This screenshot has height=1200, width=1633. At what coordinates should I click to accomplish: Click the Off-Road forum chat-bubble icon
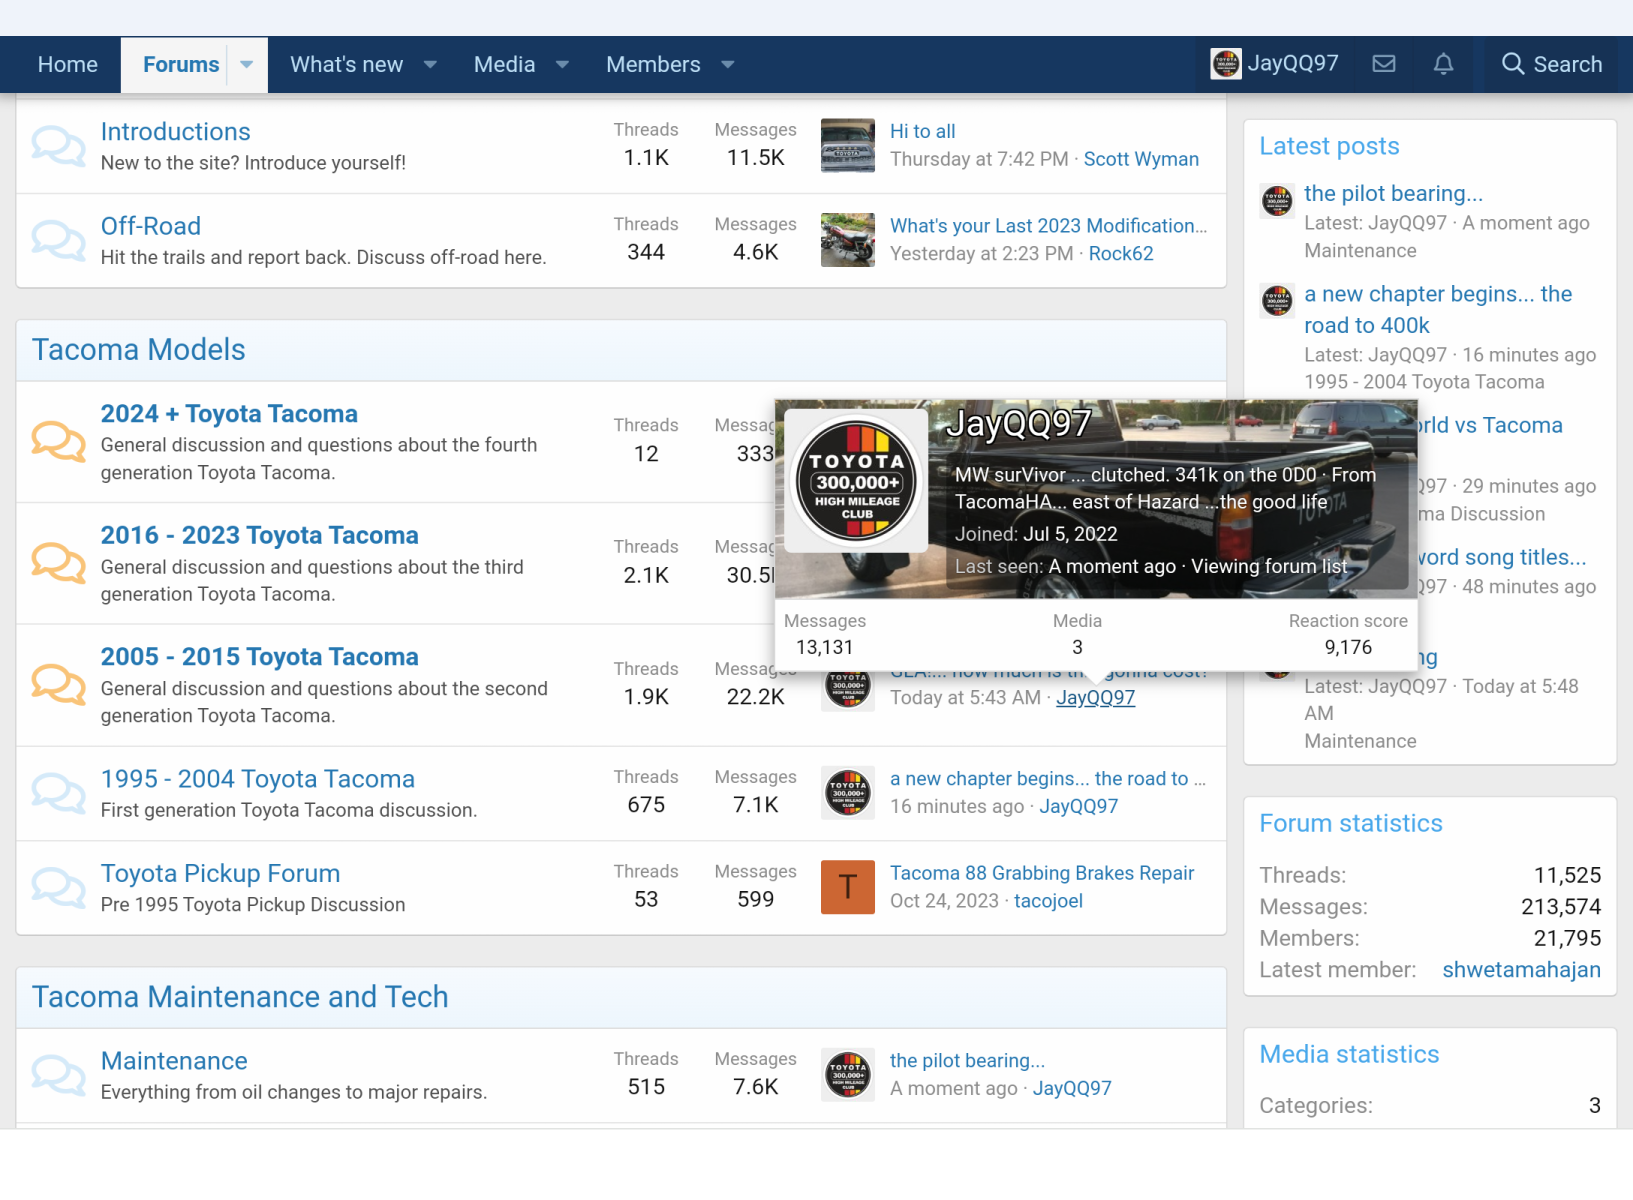coord(58,241)
